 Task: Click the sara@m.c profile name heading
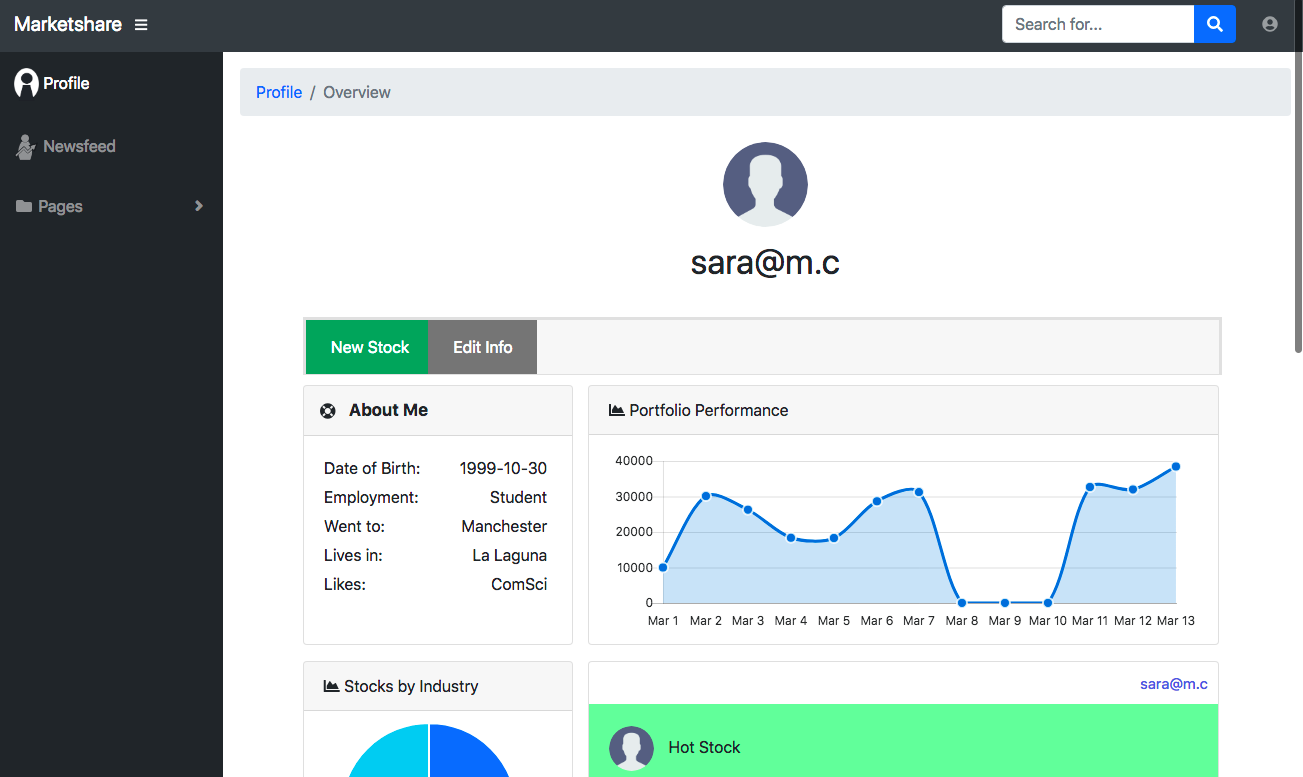765,263
